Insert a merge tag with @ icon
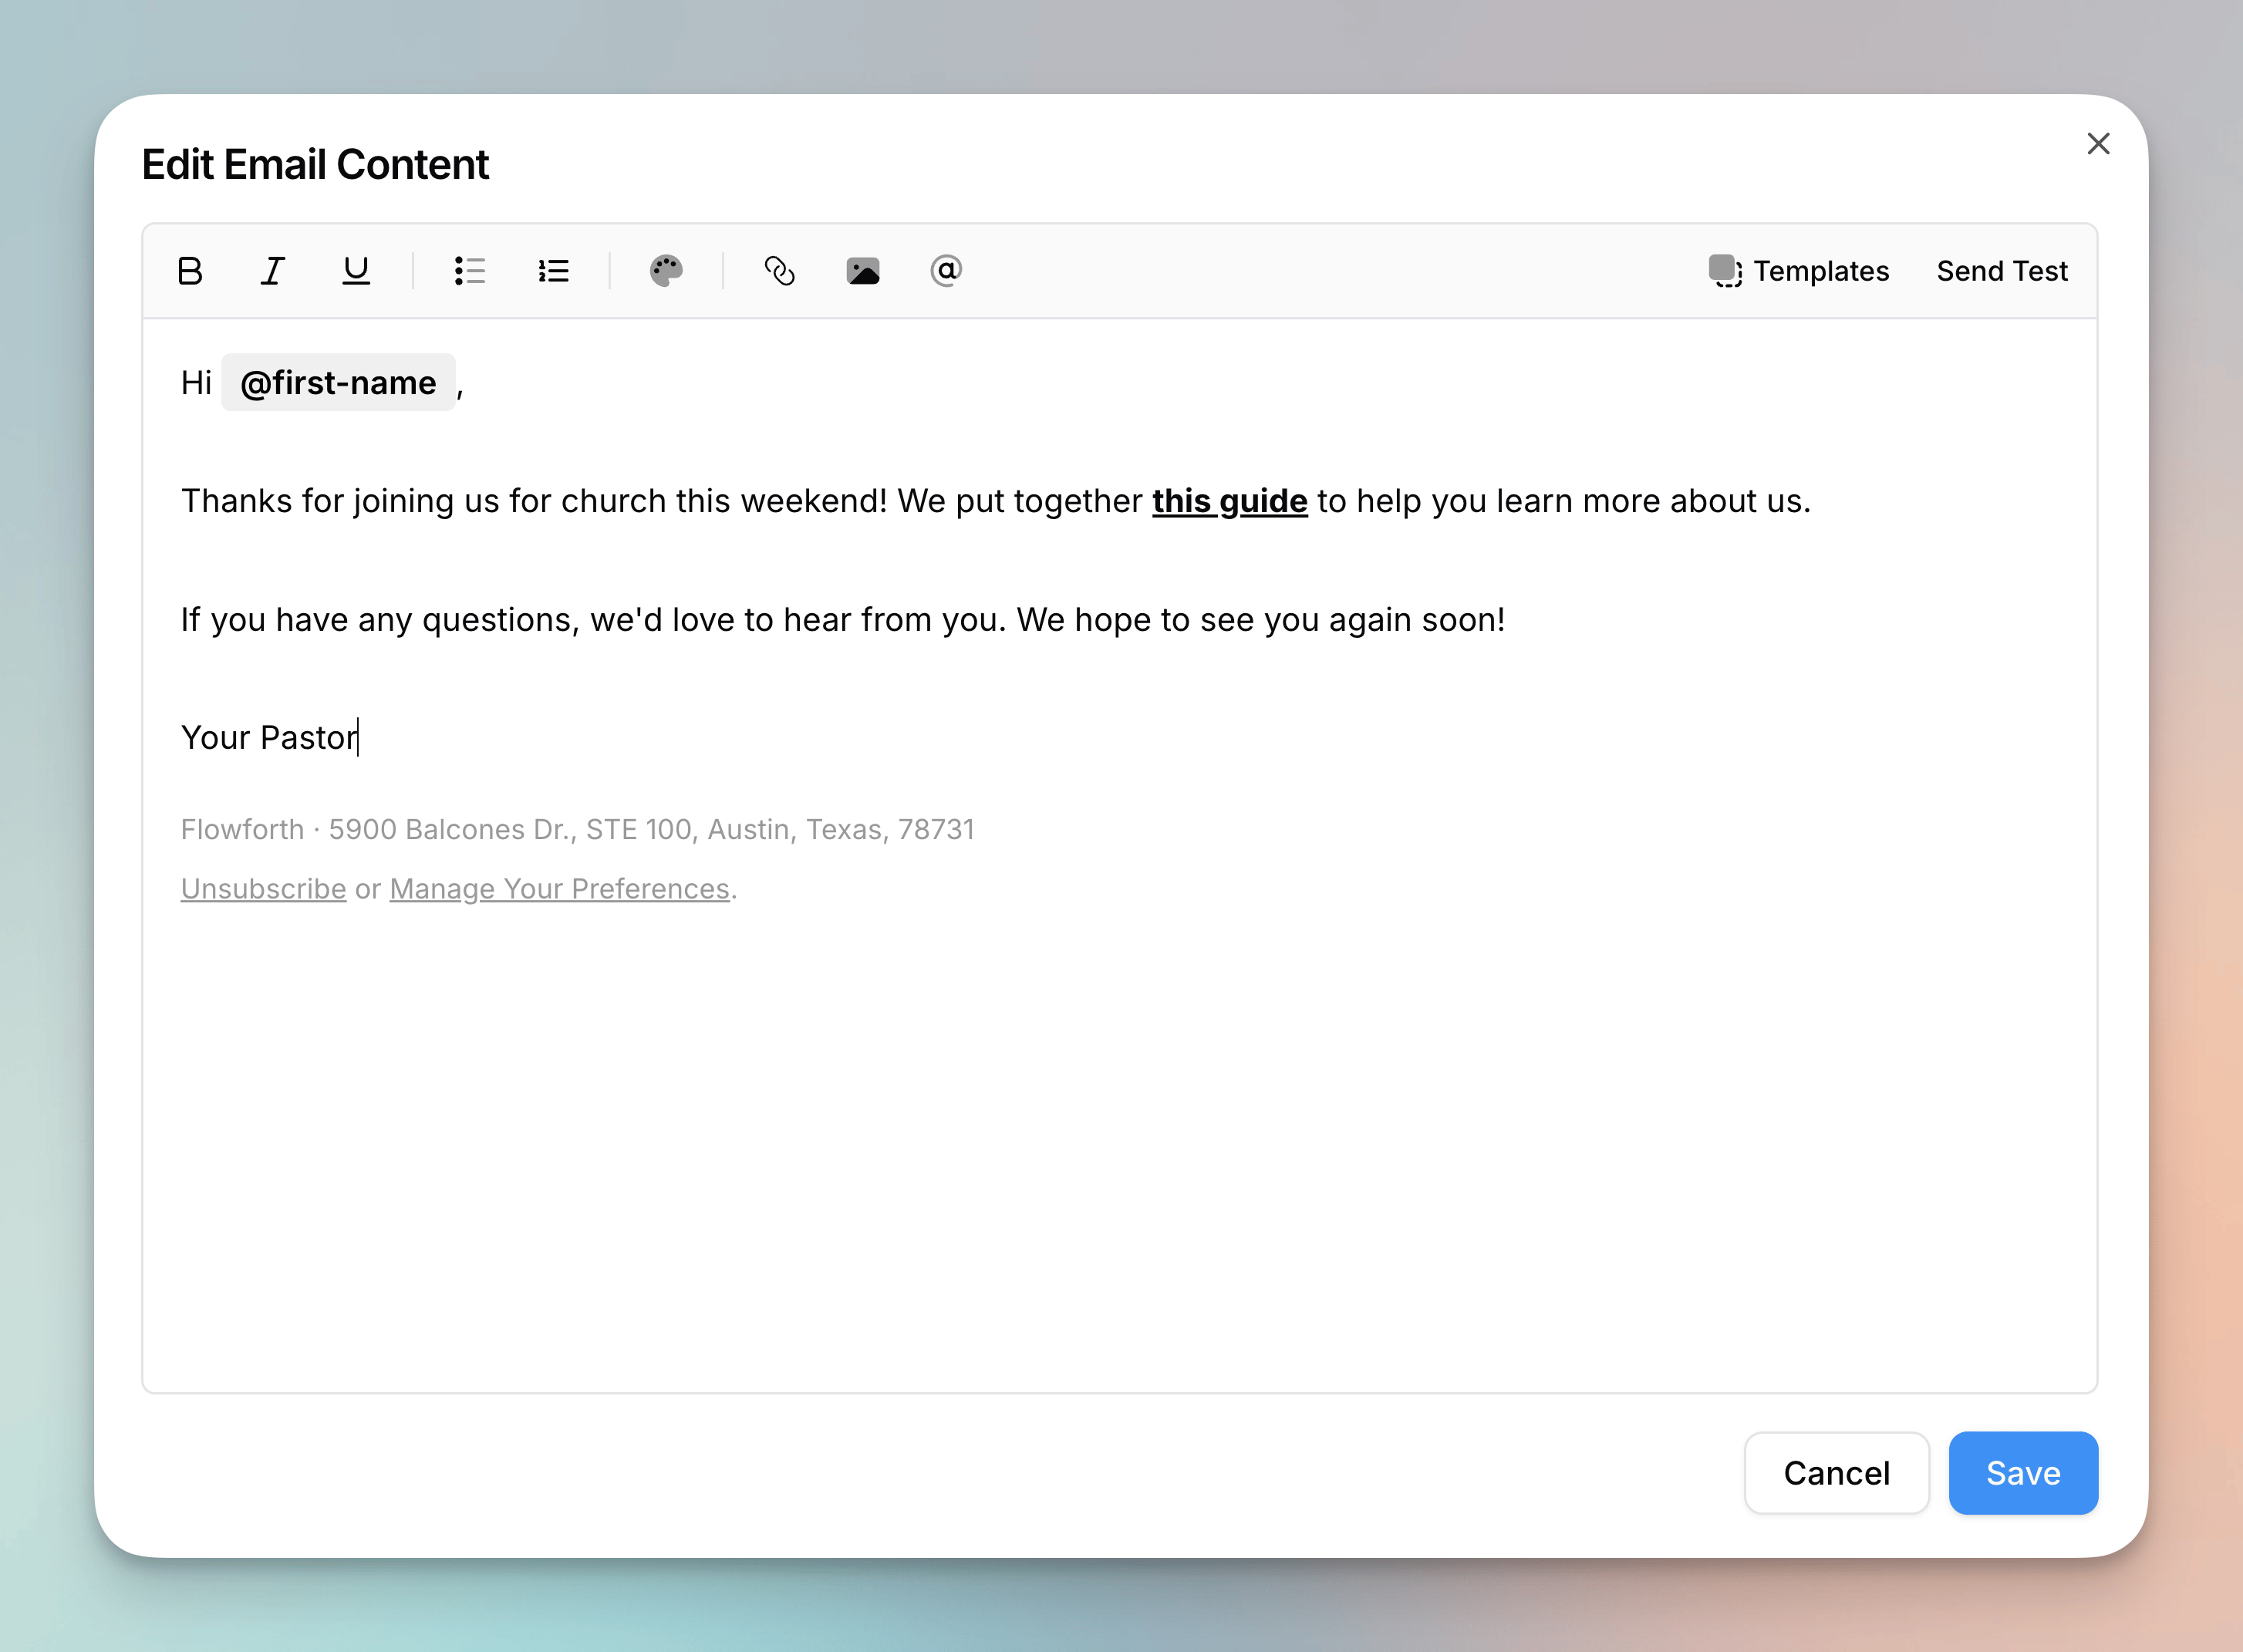2243x1652 pixels. click(x=946, y=271)
